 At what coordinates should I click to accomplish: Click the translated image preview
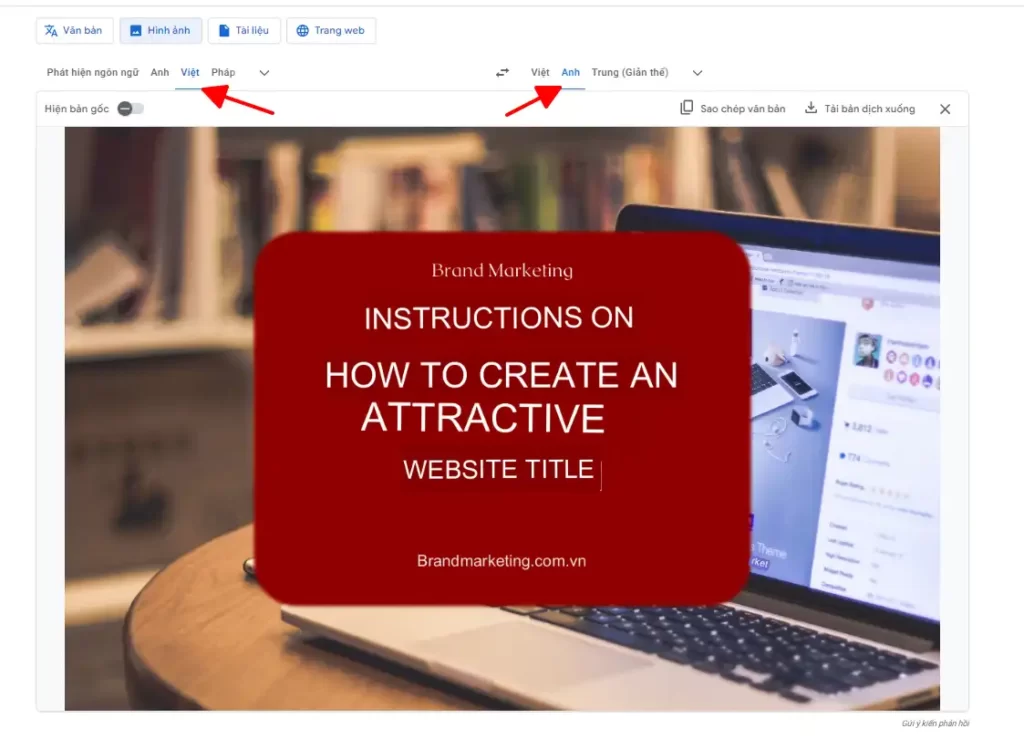(502, 418)
